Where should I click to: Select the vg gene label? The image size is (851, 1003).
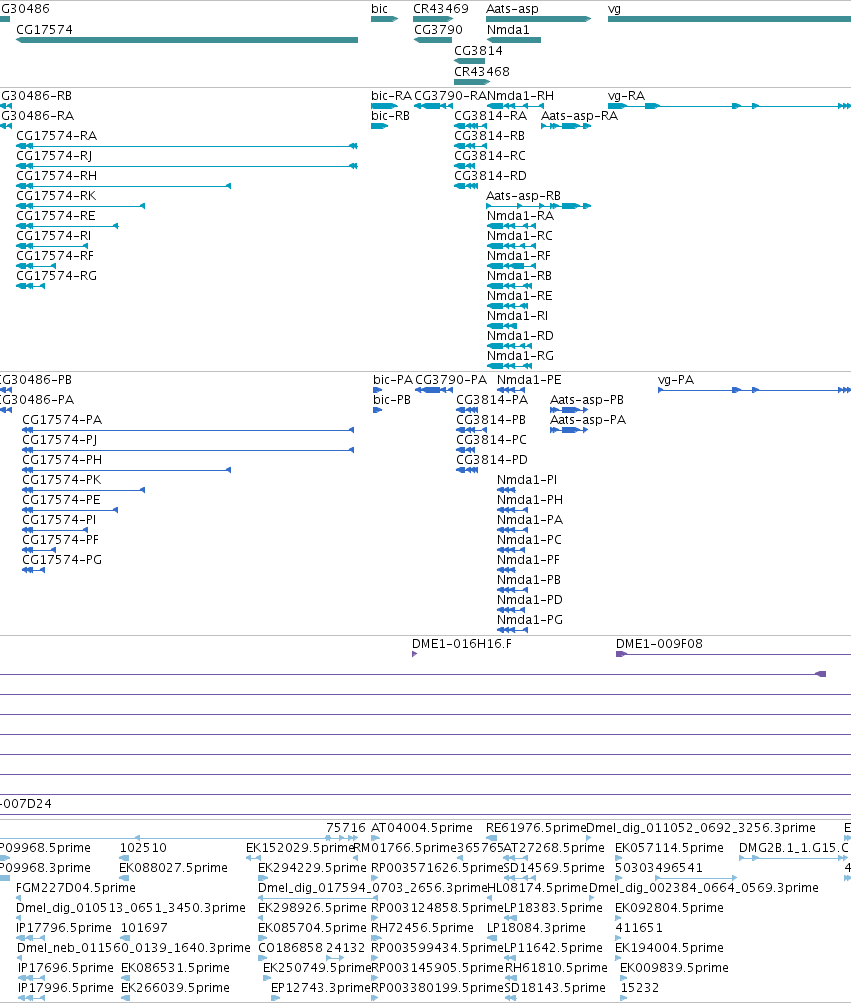coord(614,9)
